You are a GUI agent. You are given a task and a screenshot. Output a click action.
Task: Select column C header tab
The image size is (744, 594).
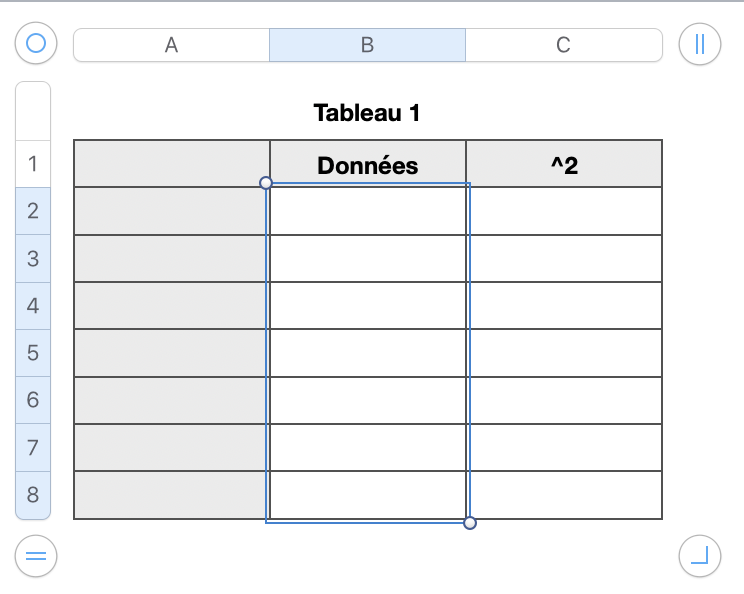pos(563,45)
